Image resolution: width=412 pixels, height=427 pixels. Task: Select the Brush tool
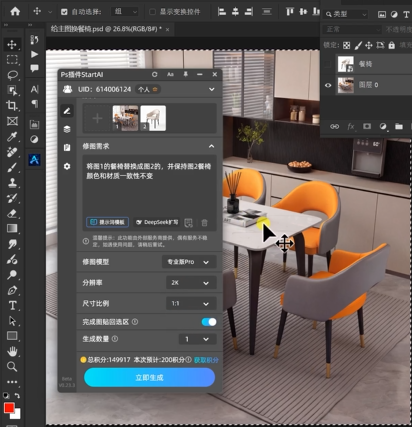click(x=12, y=167)
